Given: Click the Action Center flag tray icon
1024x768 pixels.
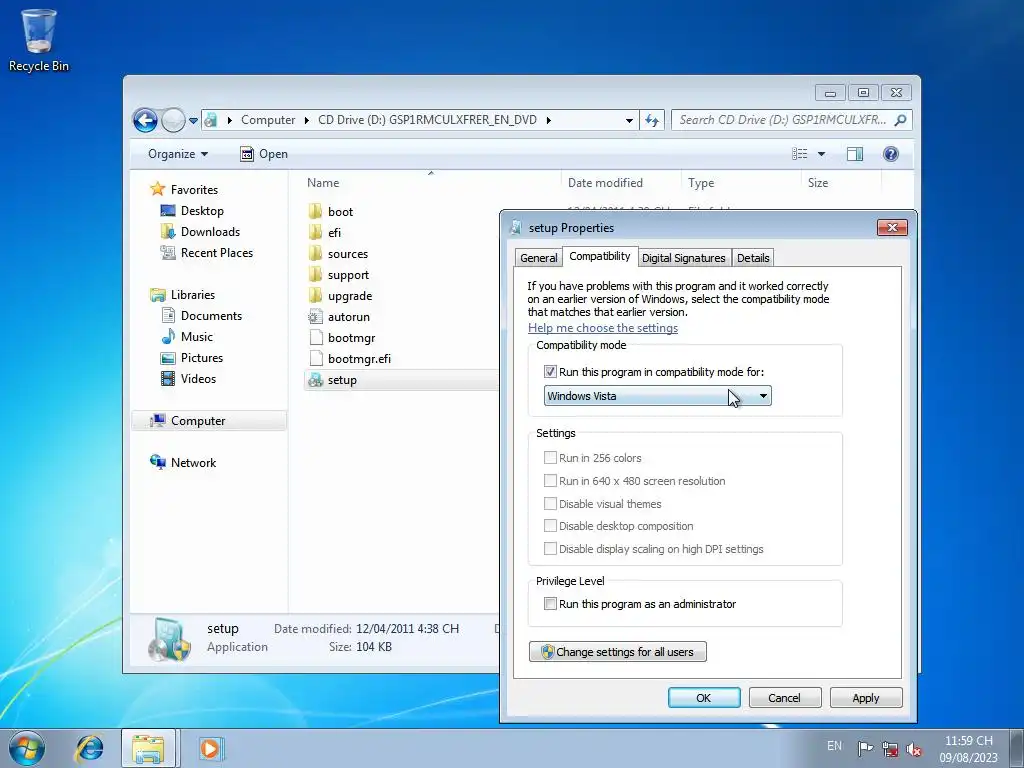Looking at the screenshot, I should [x=865, y=748].
